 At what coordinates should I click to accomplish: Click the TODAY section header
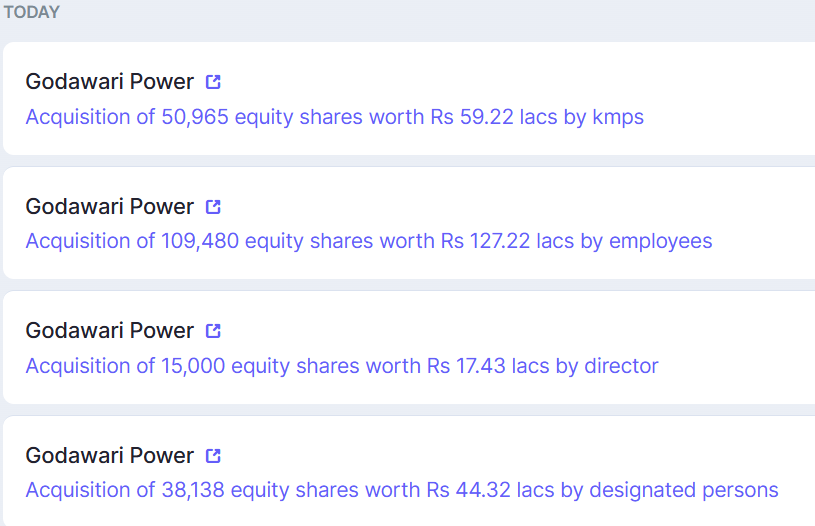(x=31, y=13)
